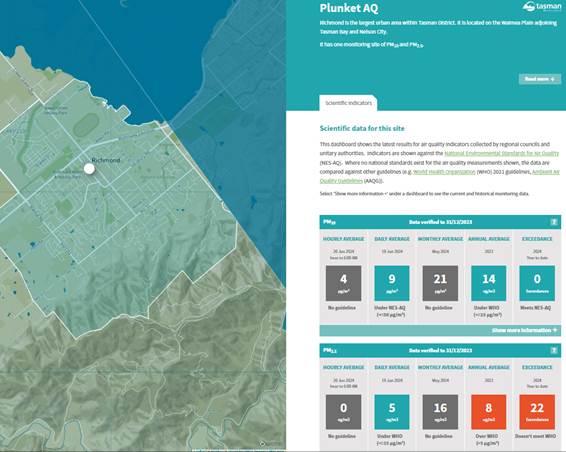Click the PM10 MONTHLY AVERAGE column heading
This screenshot has height=452, width=566.
(x=440, y=239)
